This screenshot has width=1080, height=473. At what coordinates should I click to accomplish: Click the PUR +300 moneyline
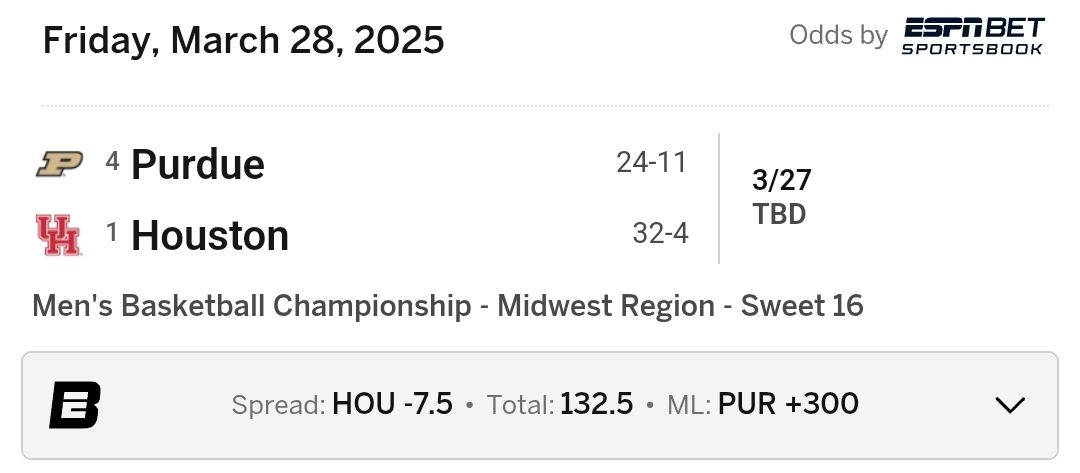click(788, 404)
